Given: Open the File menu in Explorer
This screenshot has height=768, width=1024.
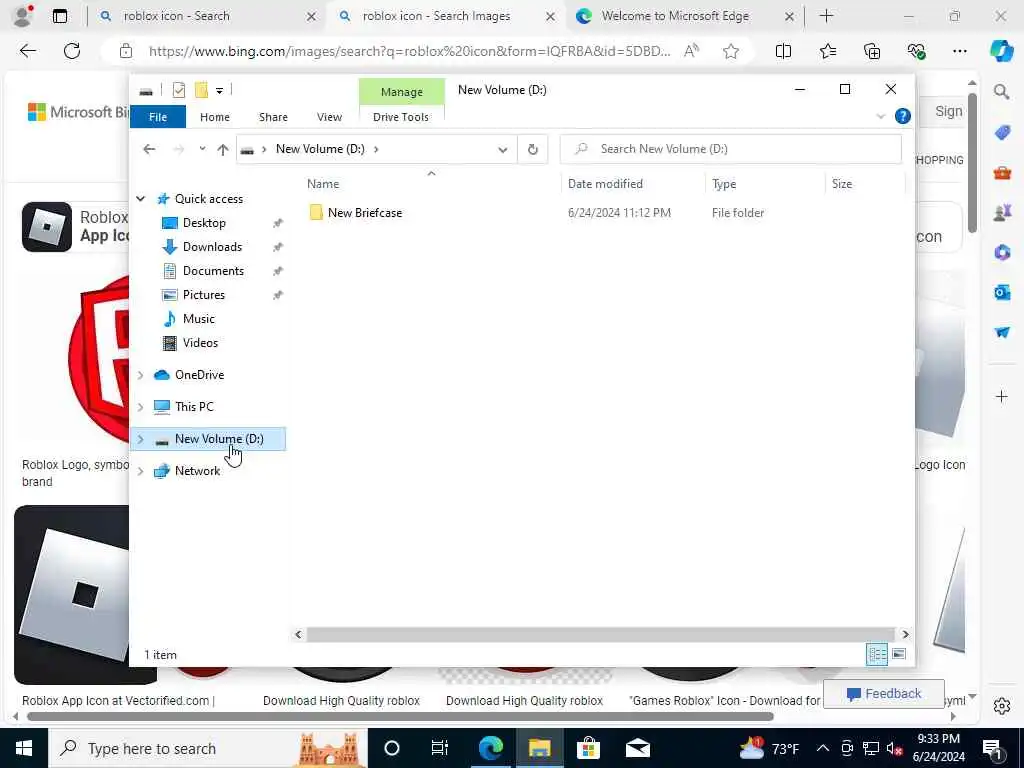Looking at the screenshot, I should [158, 117].
